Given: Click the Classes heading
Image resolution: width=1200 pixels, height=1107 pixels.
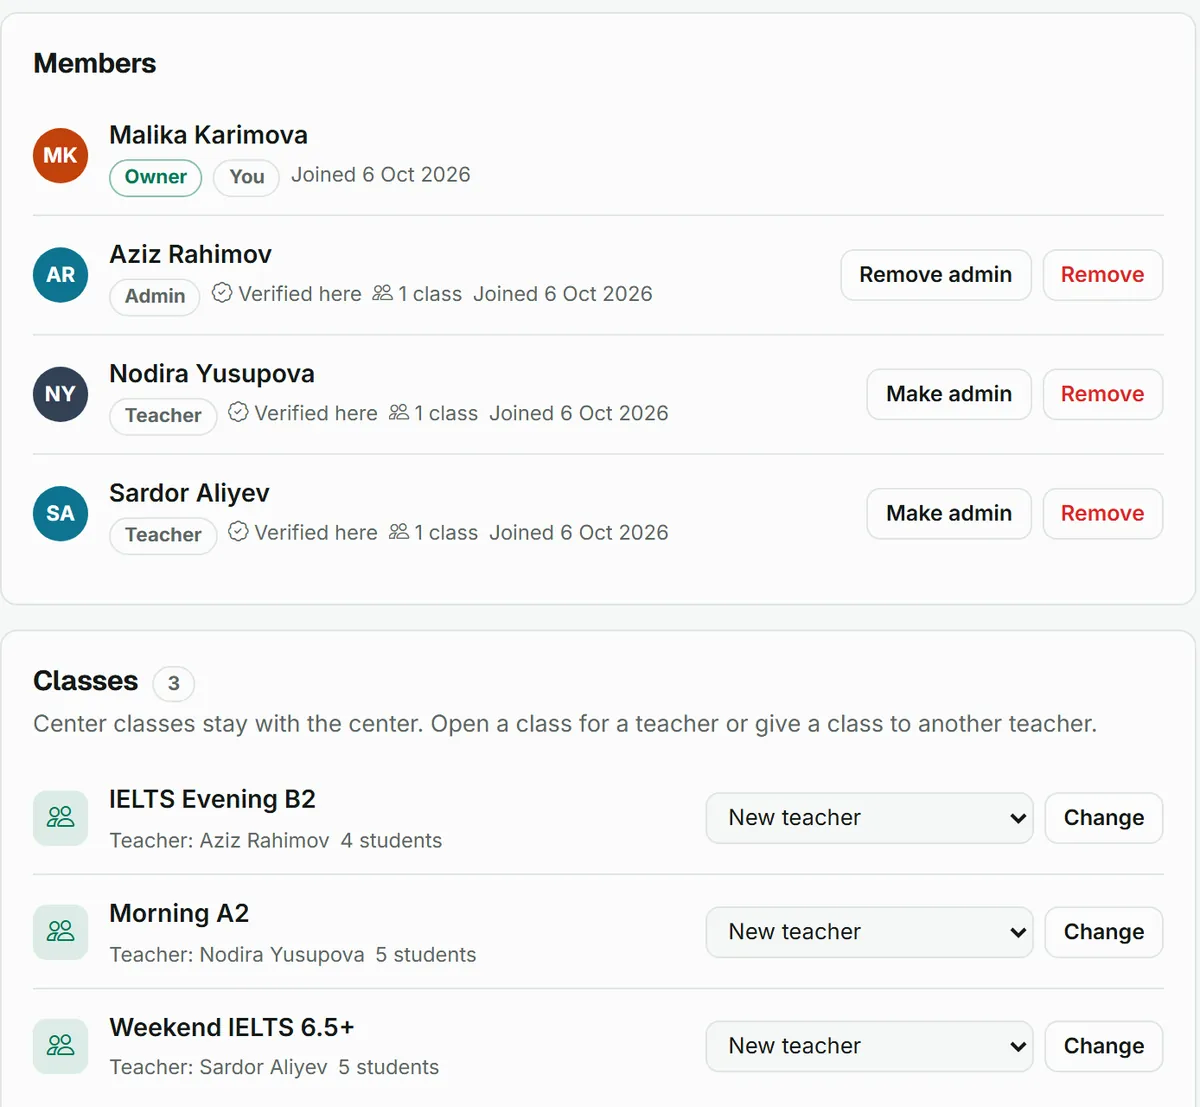Looking at the screenshot, I should coord(86,681).
